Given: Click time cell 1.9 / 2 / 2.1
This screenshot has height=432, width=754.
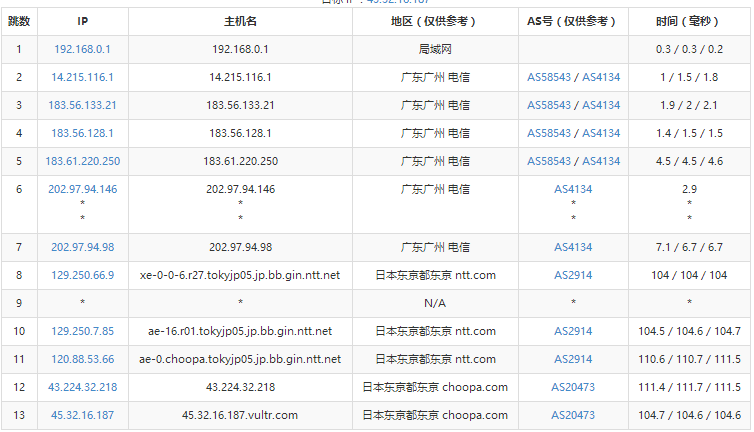Looking at the screenshot, I should (x=689, y=105).
